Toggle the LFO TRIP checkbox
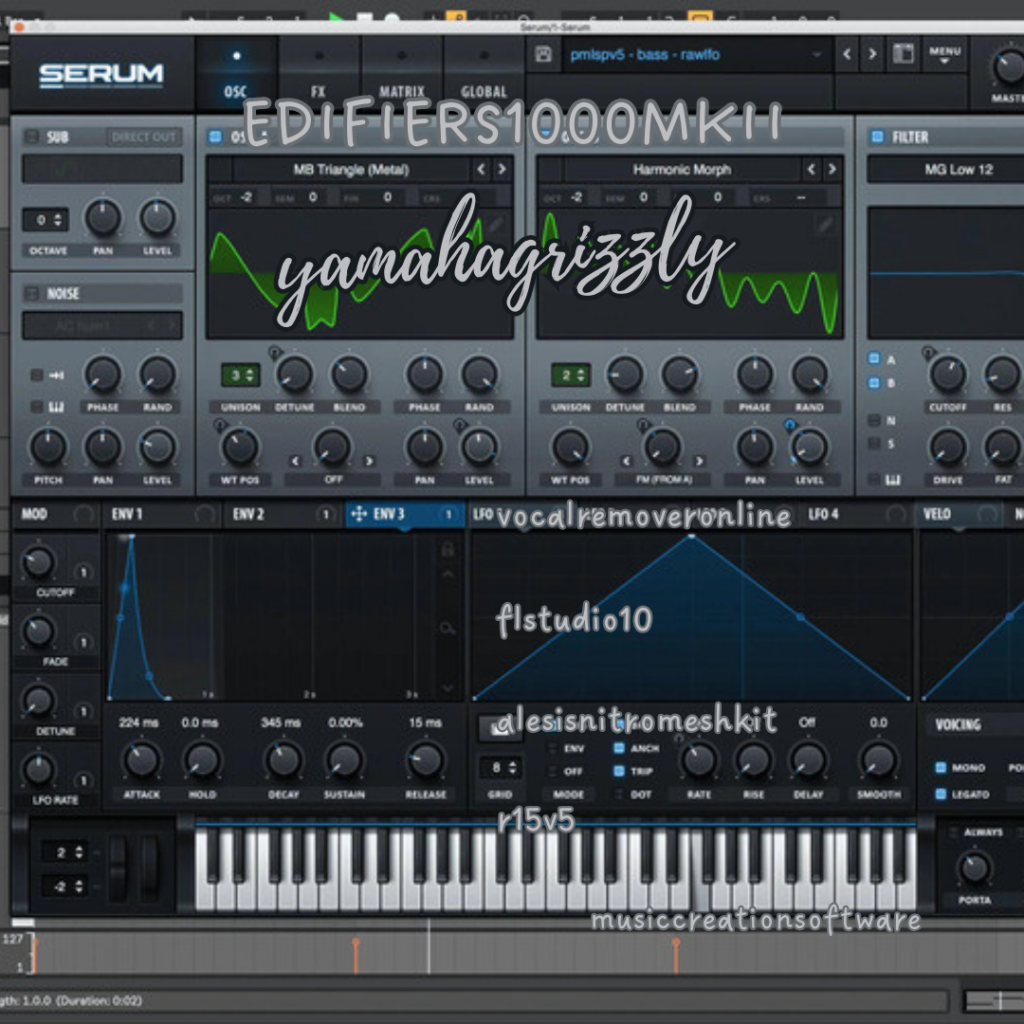Viewport: 1024px width, 1024px height. pos(619,771)
